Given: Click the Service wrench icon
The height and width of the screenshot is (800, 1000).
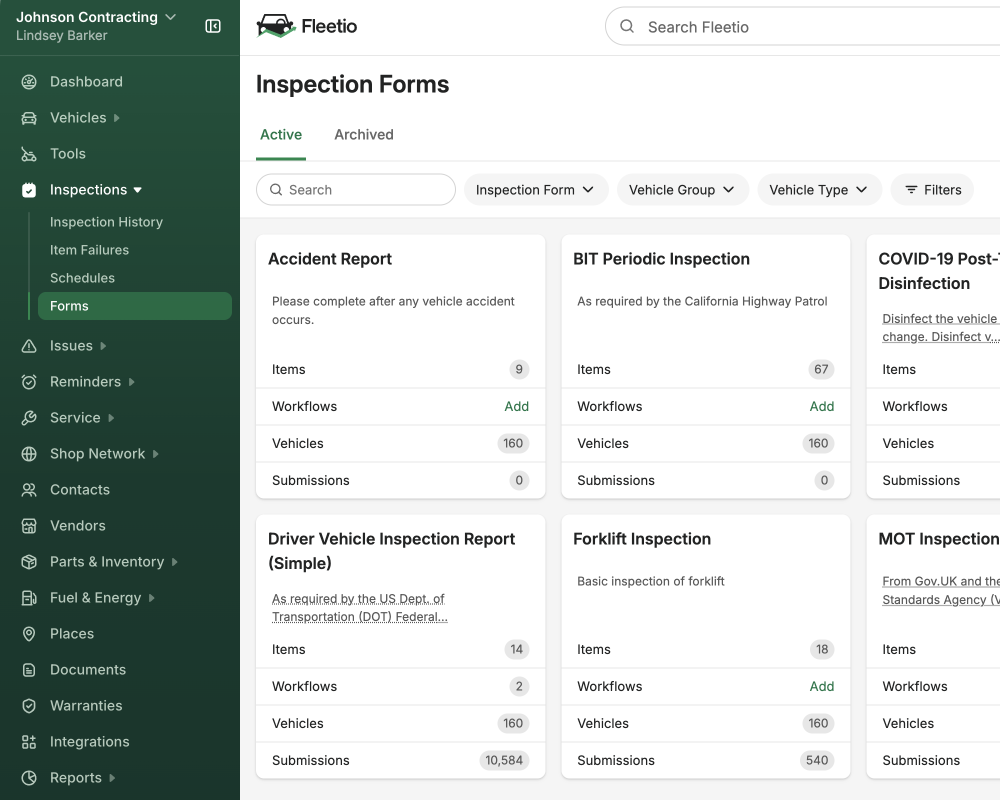Looking at the screenshot, I should coord(29,418).
